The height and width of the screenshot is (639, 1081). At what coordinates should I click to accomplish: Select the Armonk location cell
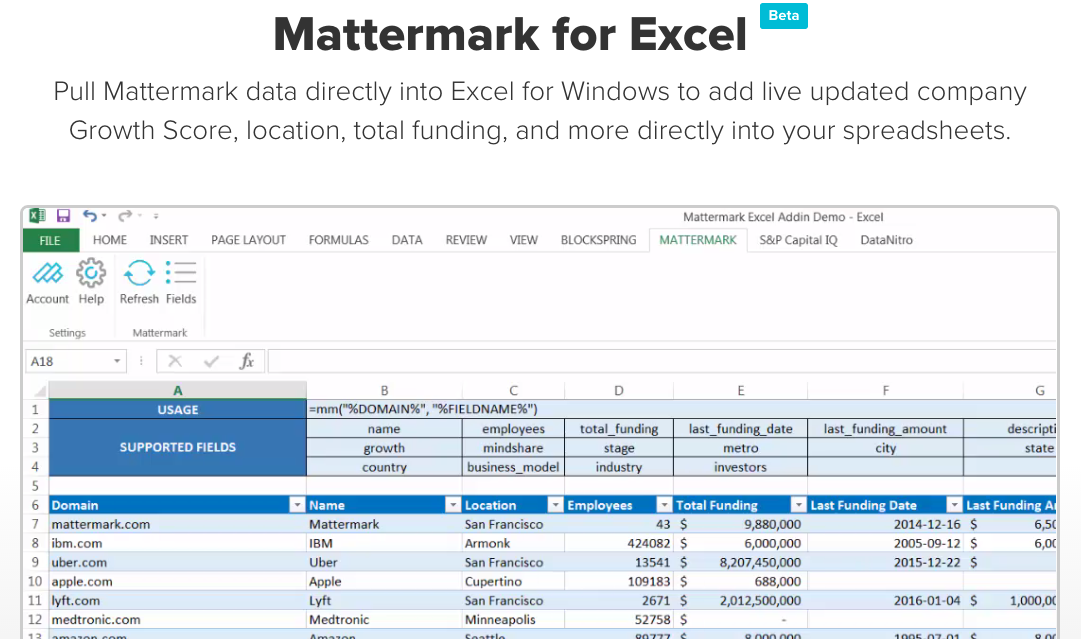(514, 543)
